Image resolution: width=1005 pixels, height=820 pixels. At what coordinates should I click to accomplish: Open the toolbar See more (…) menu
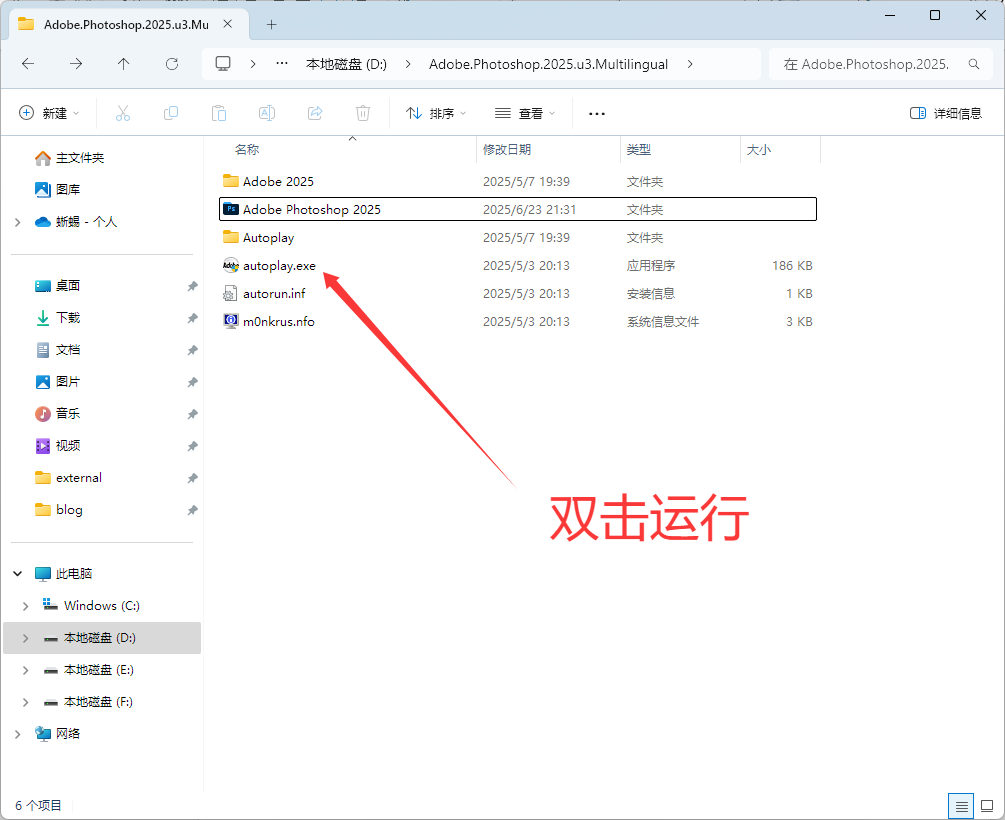597,113
